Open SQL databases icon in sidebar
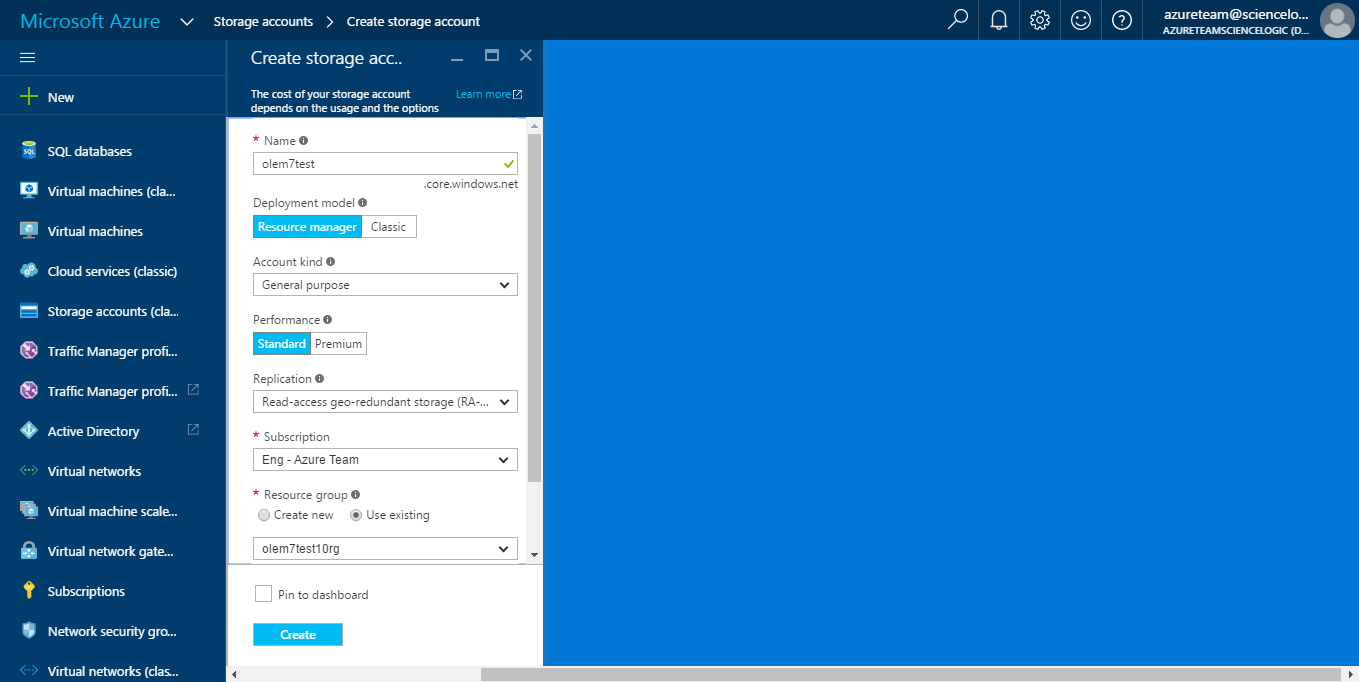This screenshot has width=1359, height=682. coord(29,151)
